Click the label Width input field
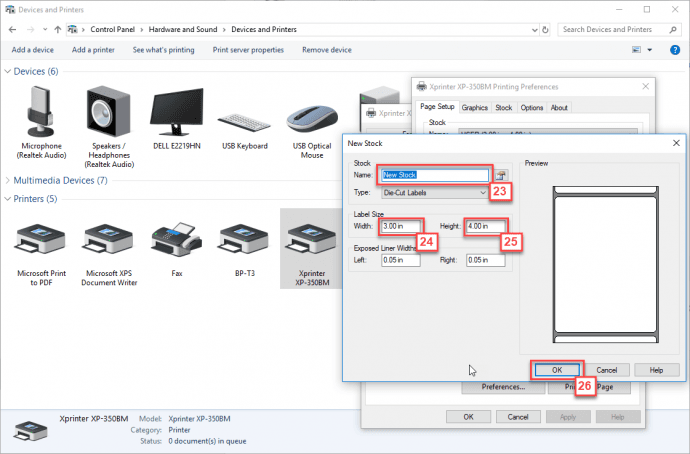Screen dimensions: 690x454 point(400,226)
